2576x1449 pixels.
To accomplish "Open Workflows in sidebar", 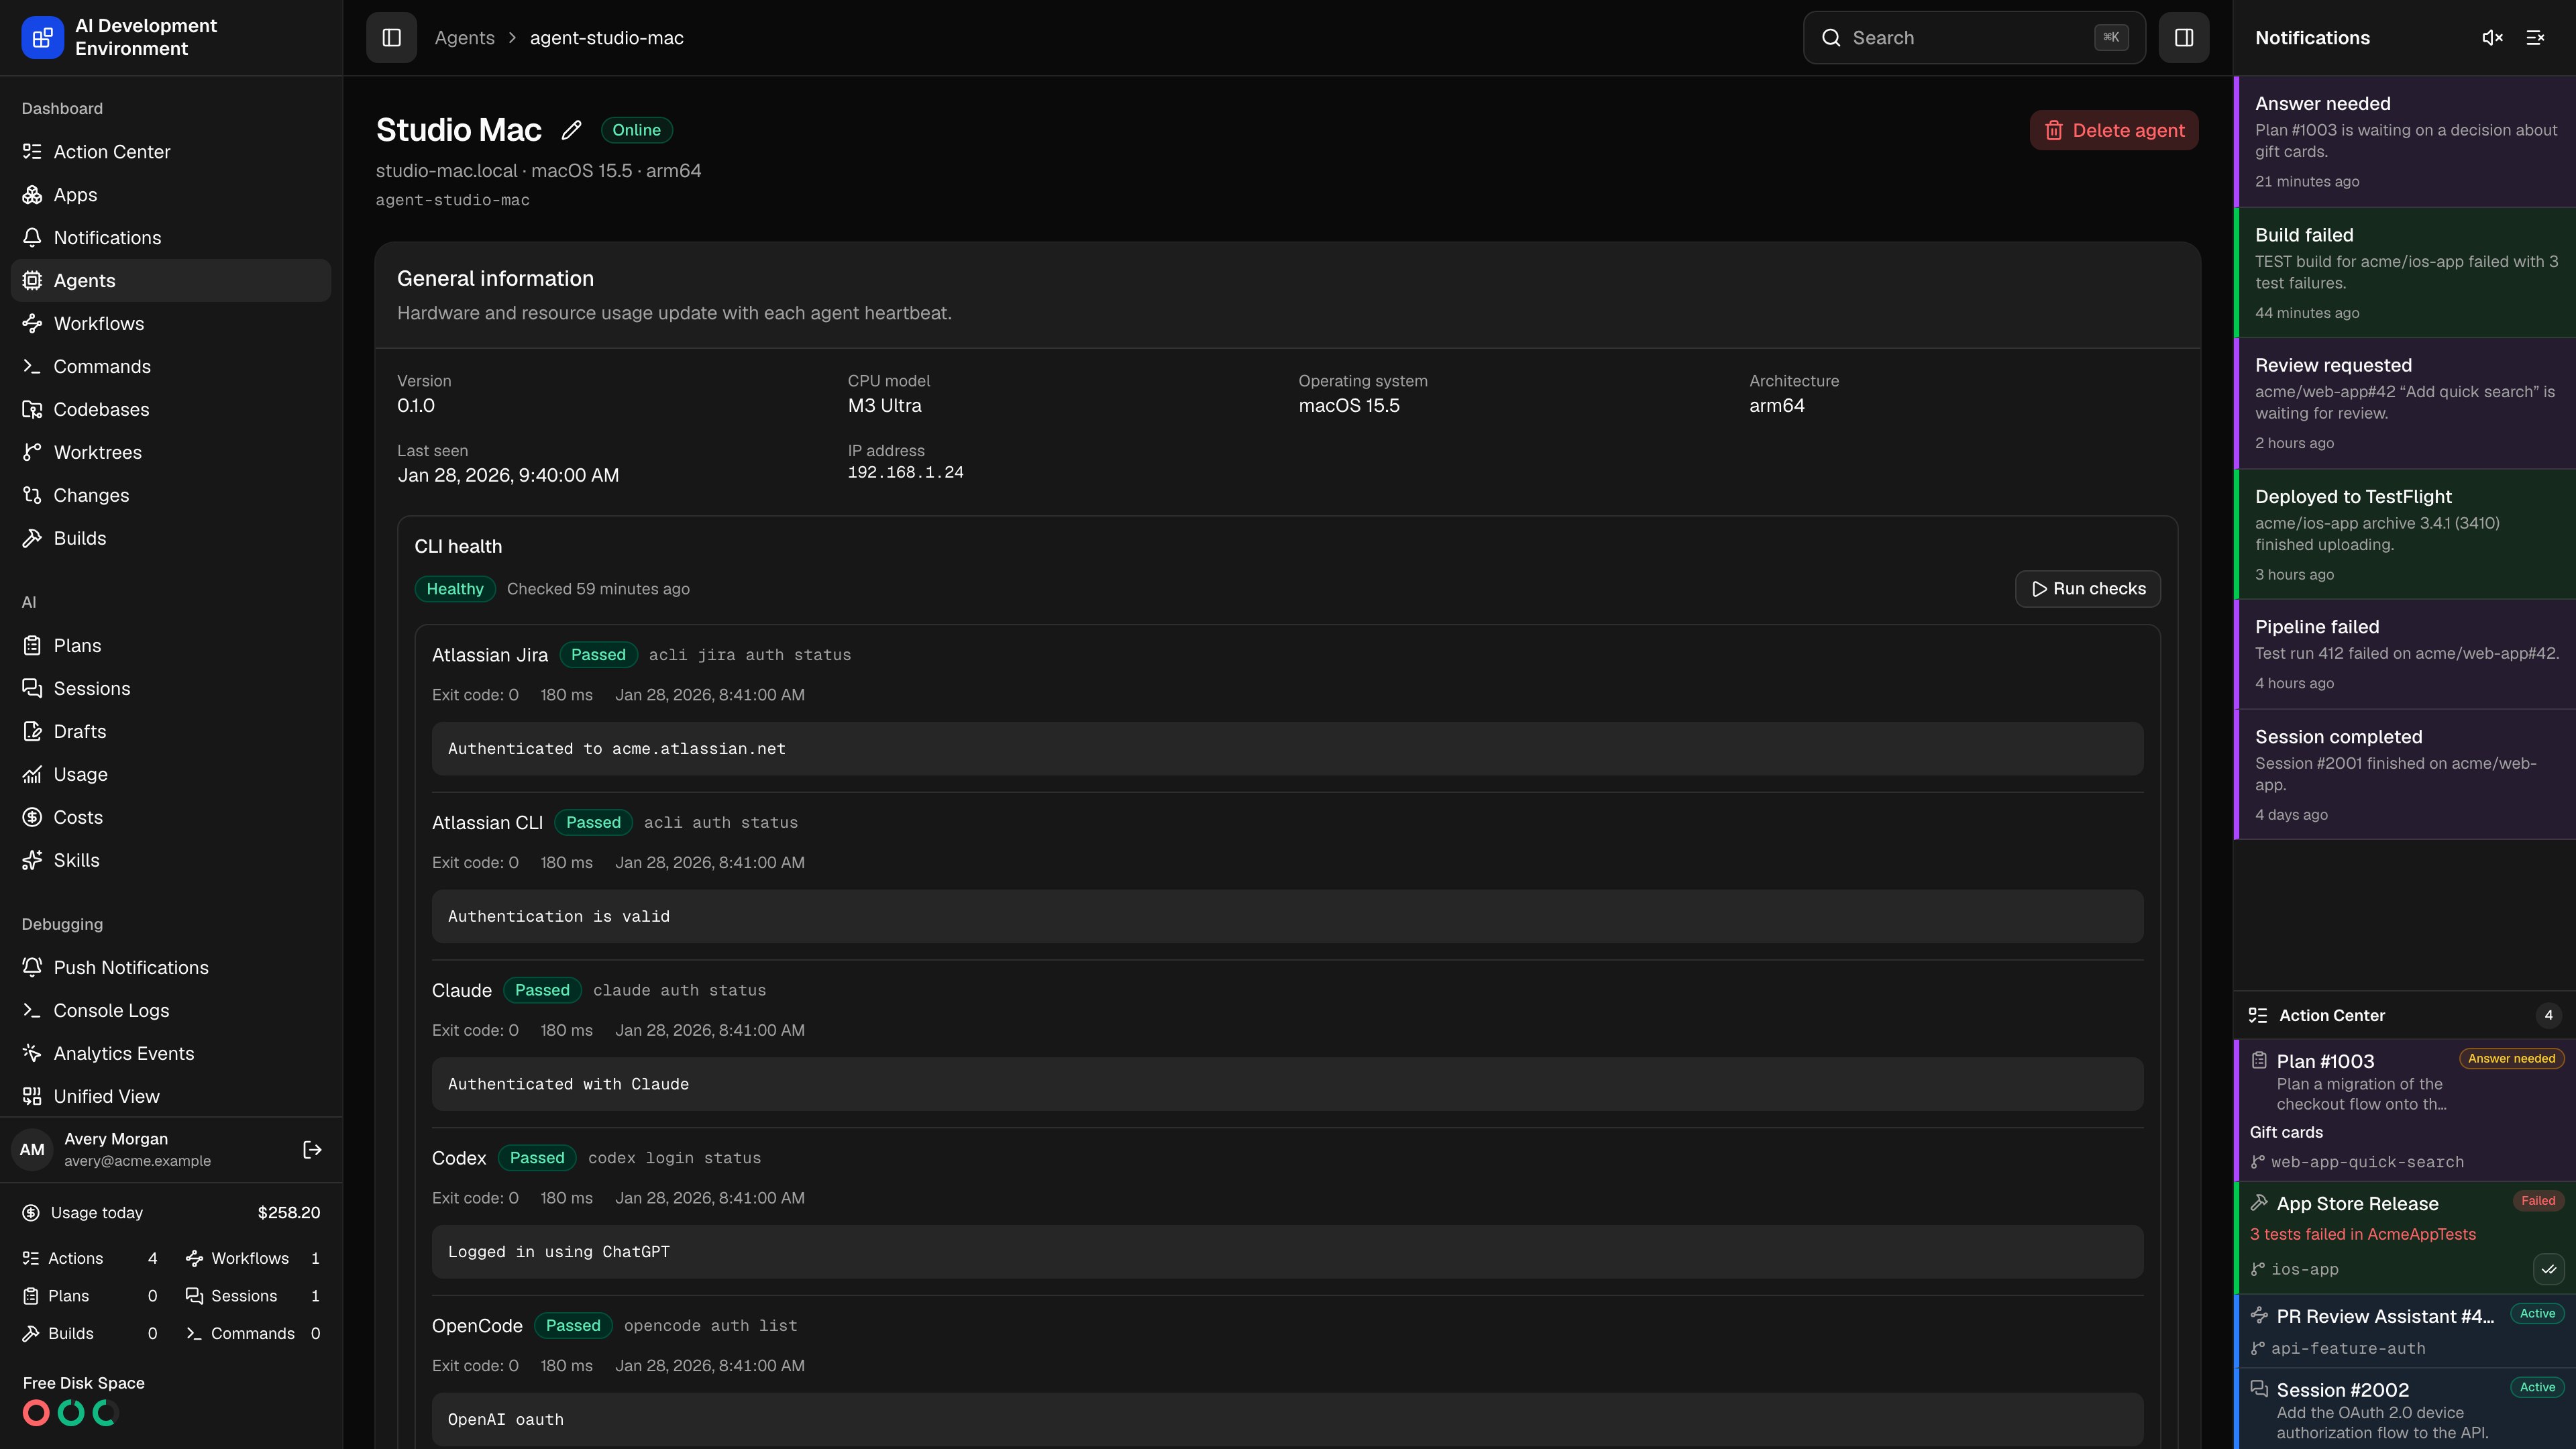I will point(170,324).
